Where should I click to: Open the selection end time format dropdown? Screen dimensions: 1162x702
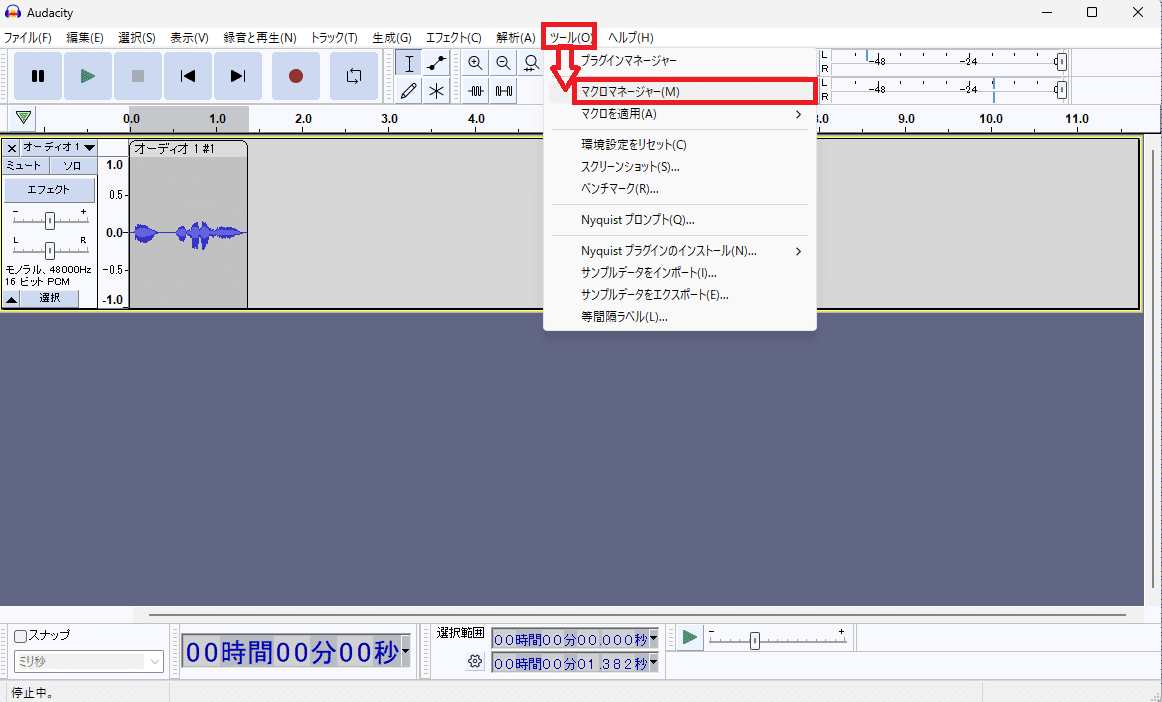coord(653,663)
